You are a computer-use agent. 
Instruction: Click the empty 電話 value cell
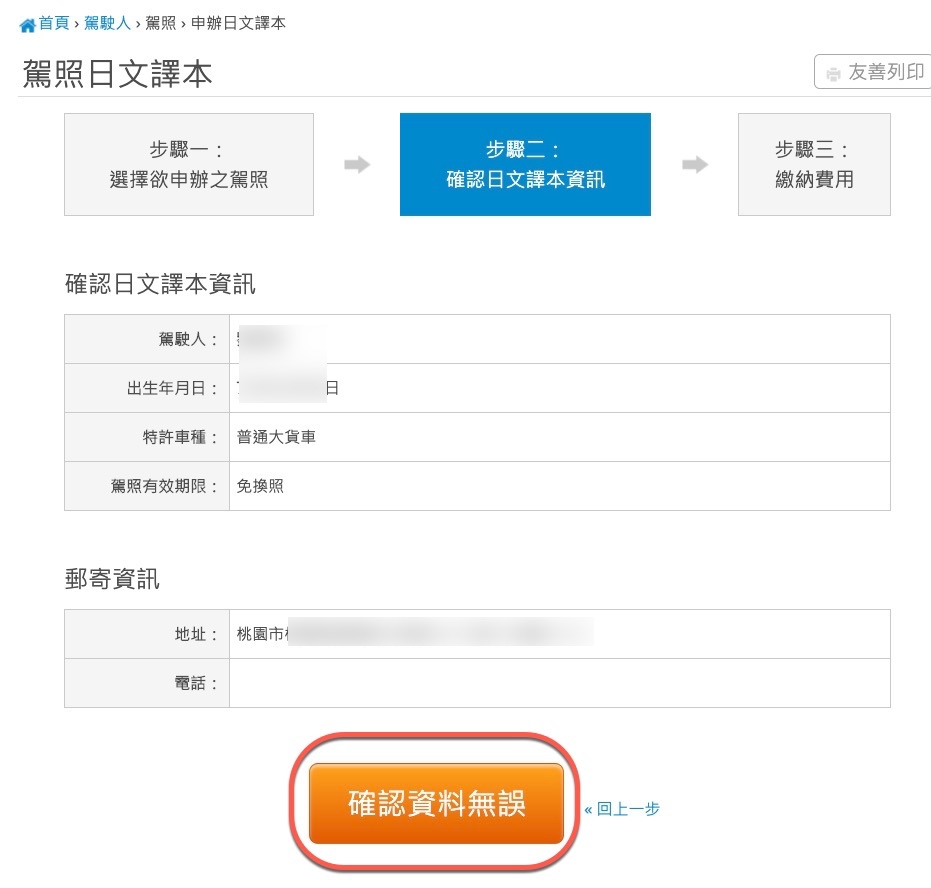pyautogui.click(x=559, y=683)
